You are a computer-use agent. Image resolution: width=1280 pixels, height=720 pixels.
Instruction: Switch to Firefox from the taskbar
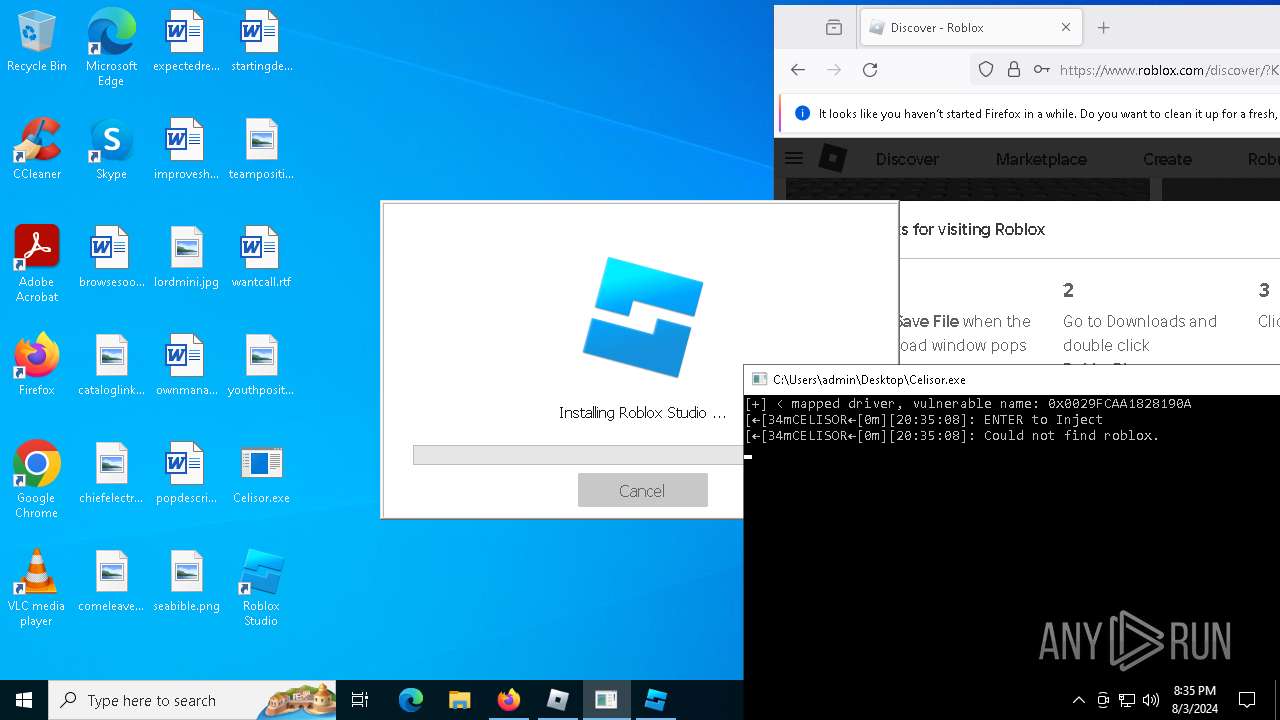[x=508, y=700]
